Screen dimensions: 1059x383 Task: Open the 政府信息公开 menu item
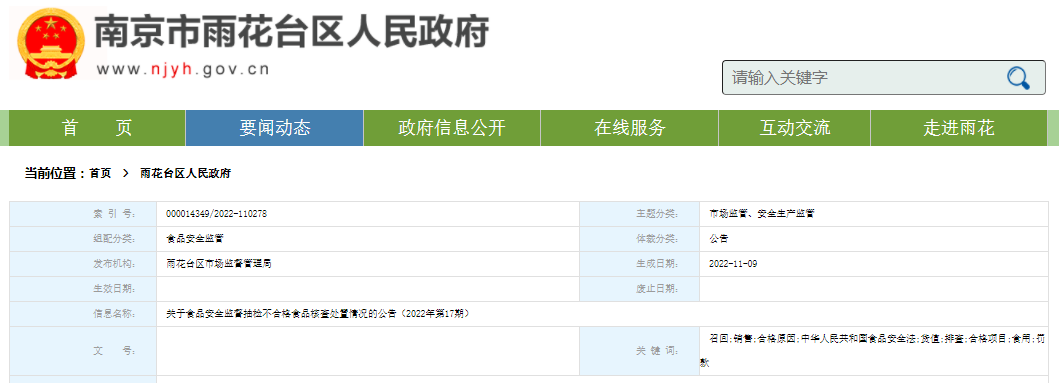(x=452, y=128)
